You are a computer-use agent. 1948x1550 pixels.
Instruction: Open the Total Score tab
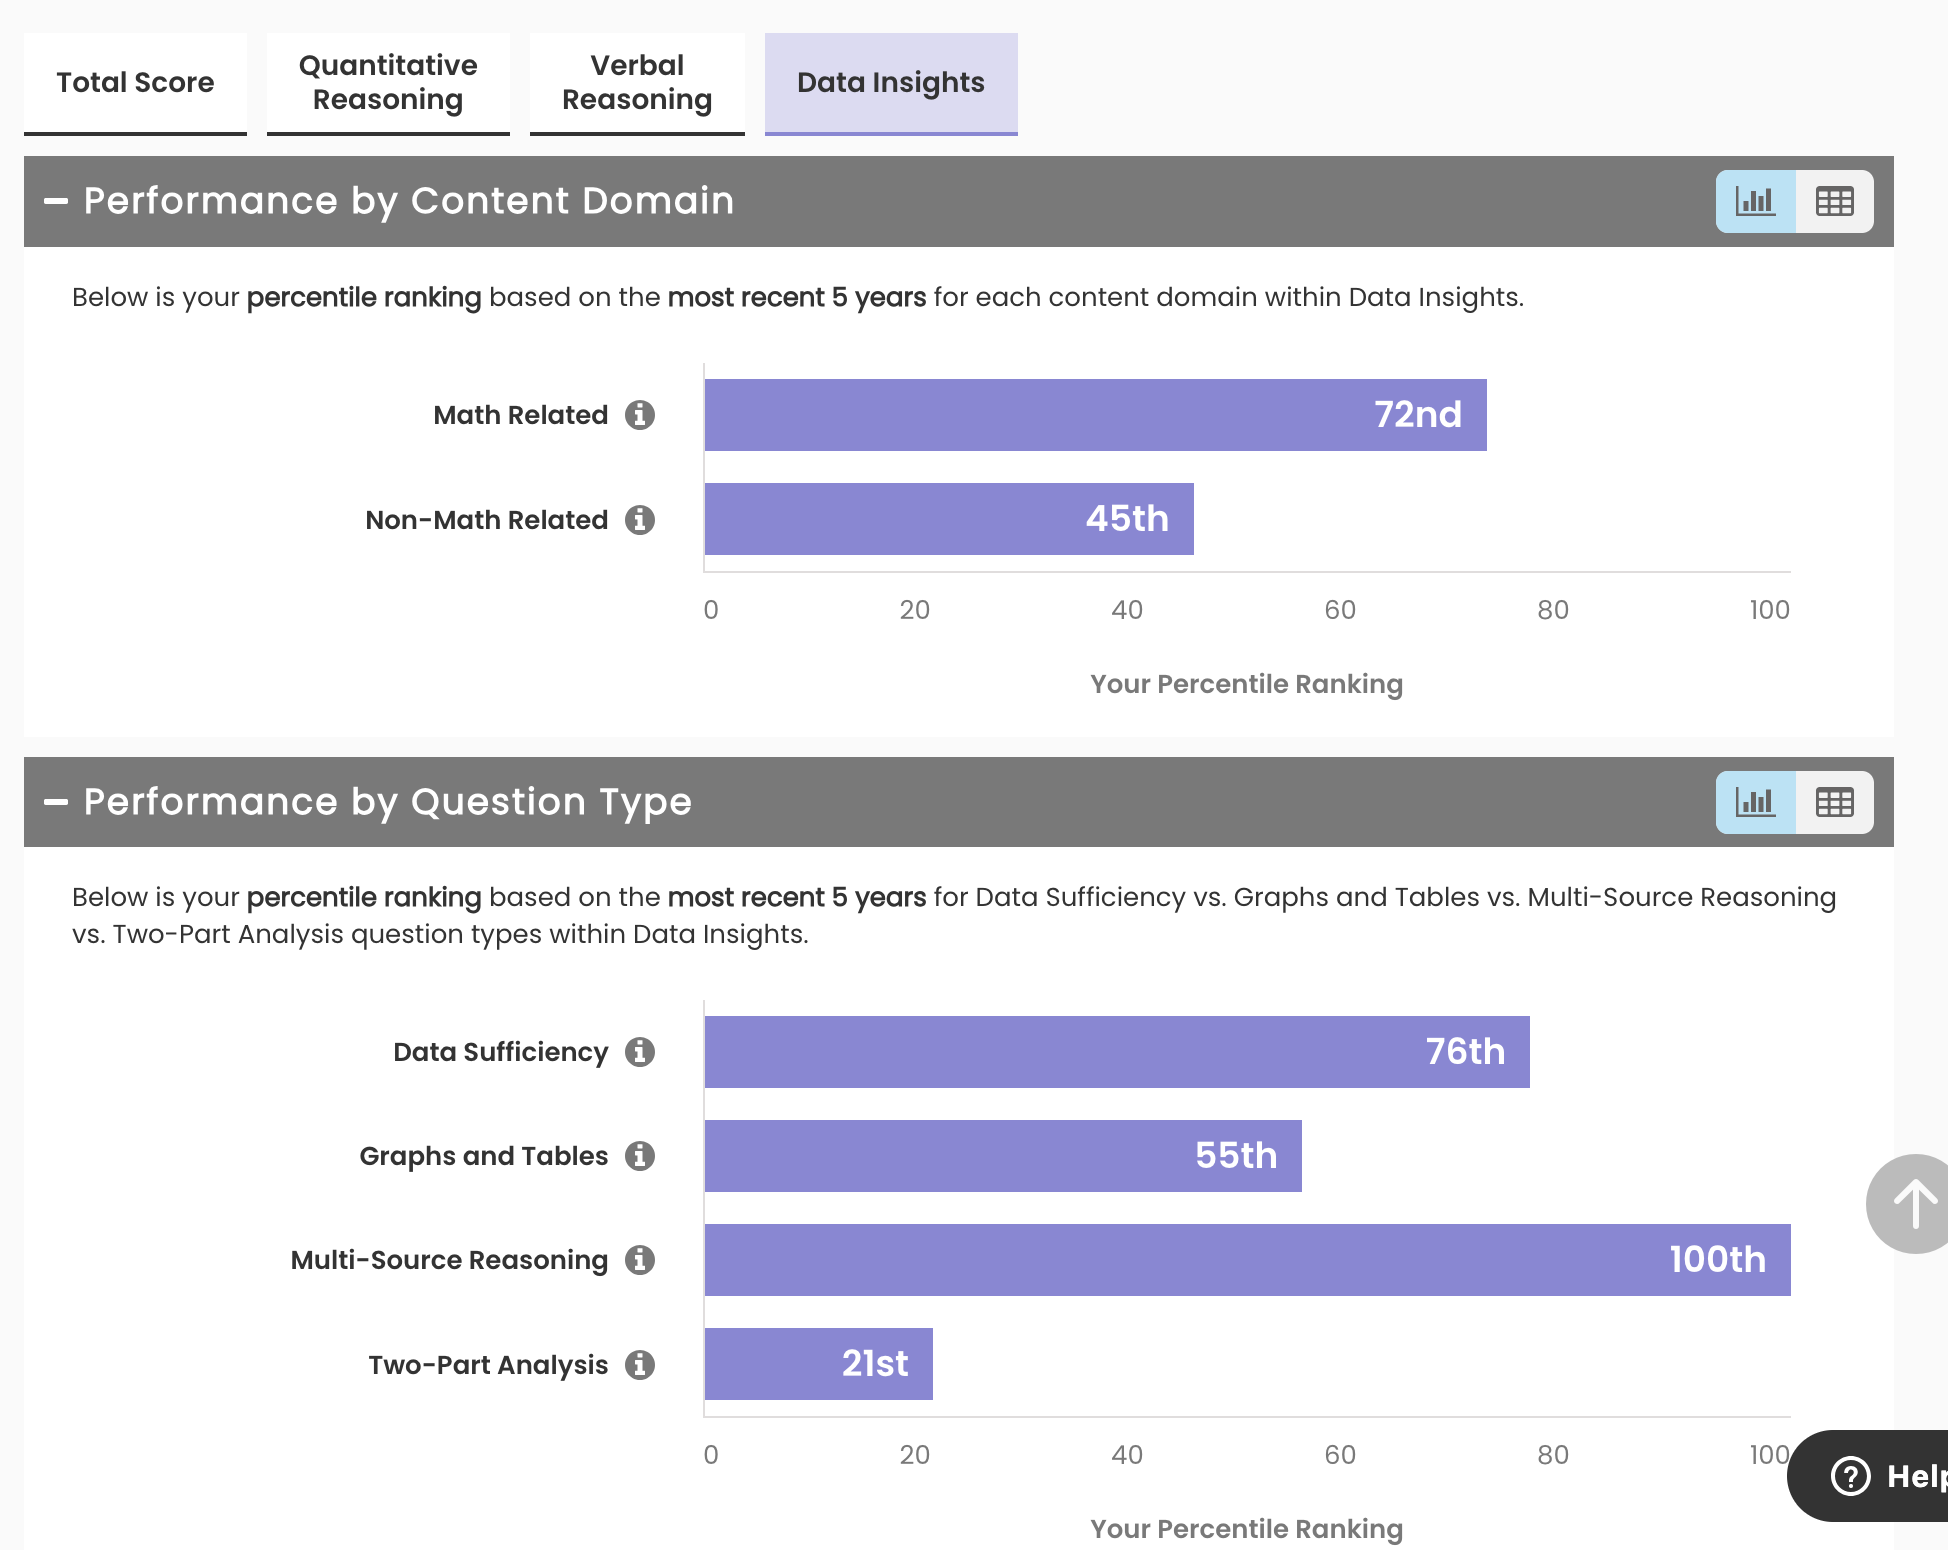pos(135,83)
